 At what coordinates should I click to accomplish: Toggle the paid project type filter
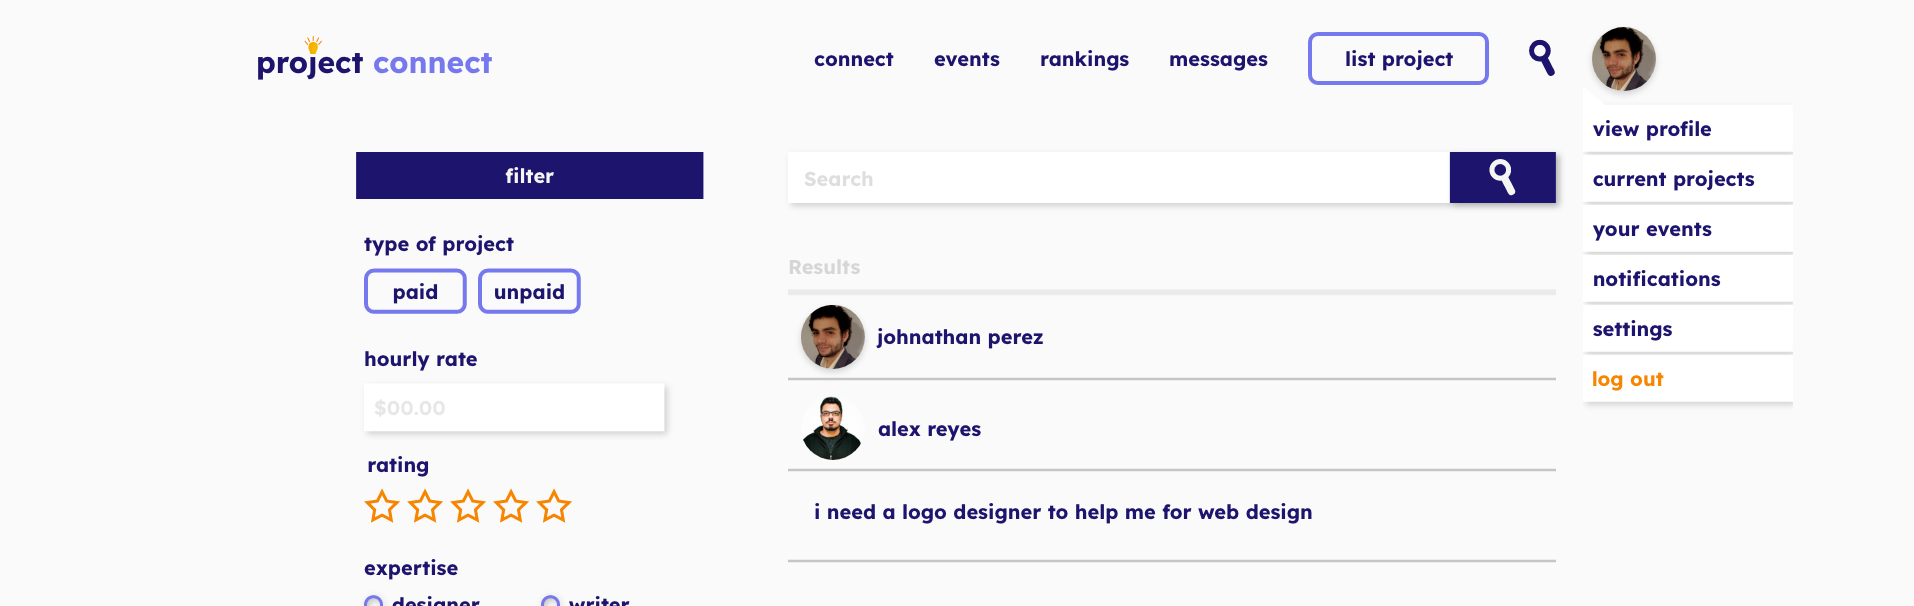coord(415,292)
